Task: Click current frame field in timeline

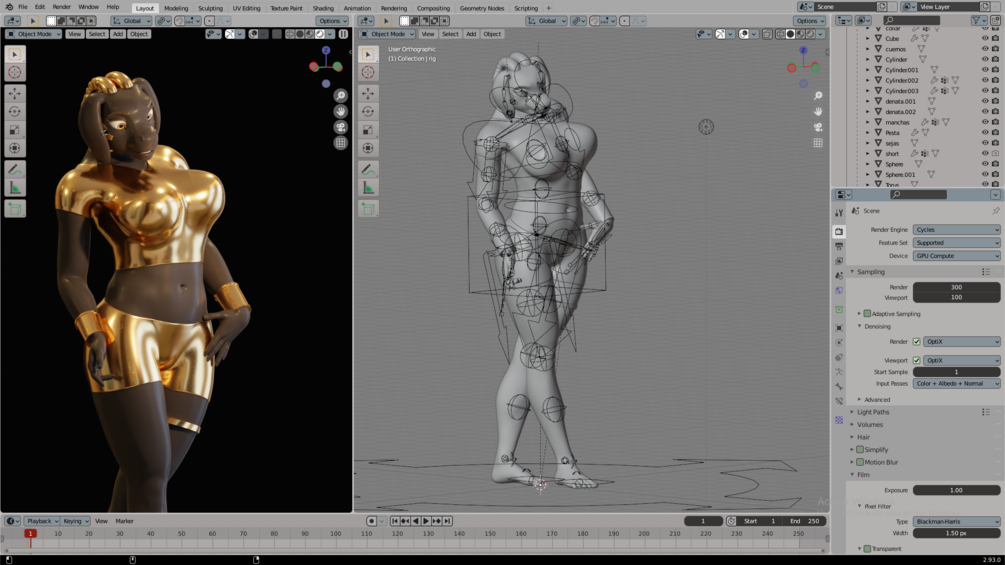Action: pyautogui.click(x=703, y=521)
